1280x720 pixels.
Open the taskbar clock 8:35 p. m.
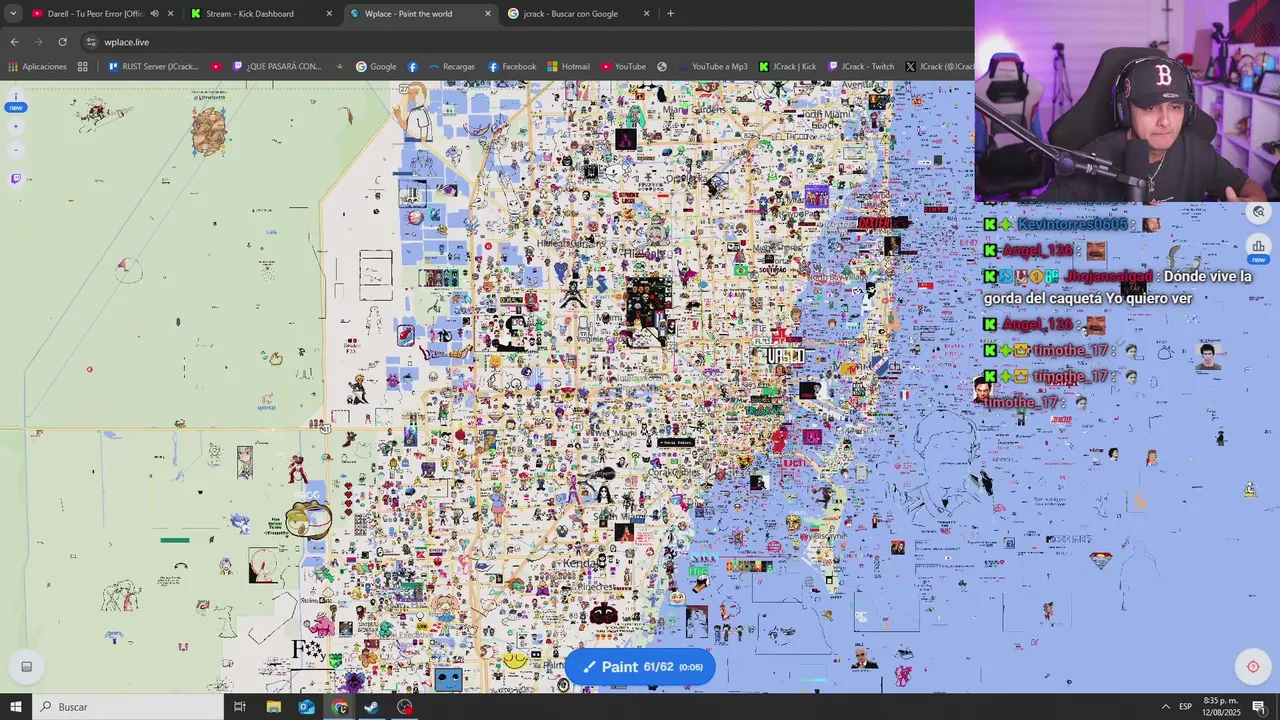(1222, 707)
